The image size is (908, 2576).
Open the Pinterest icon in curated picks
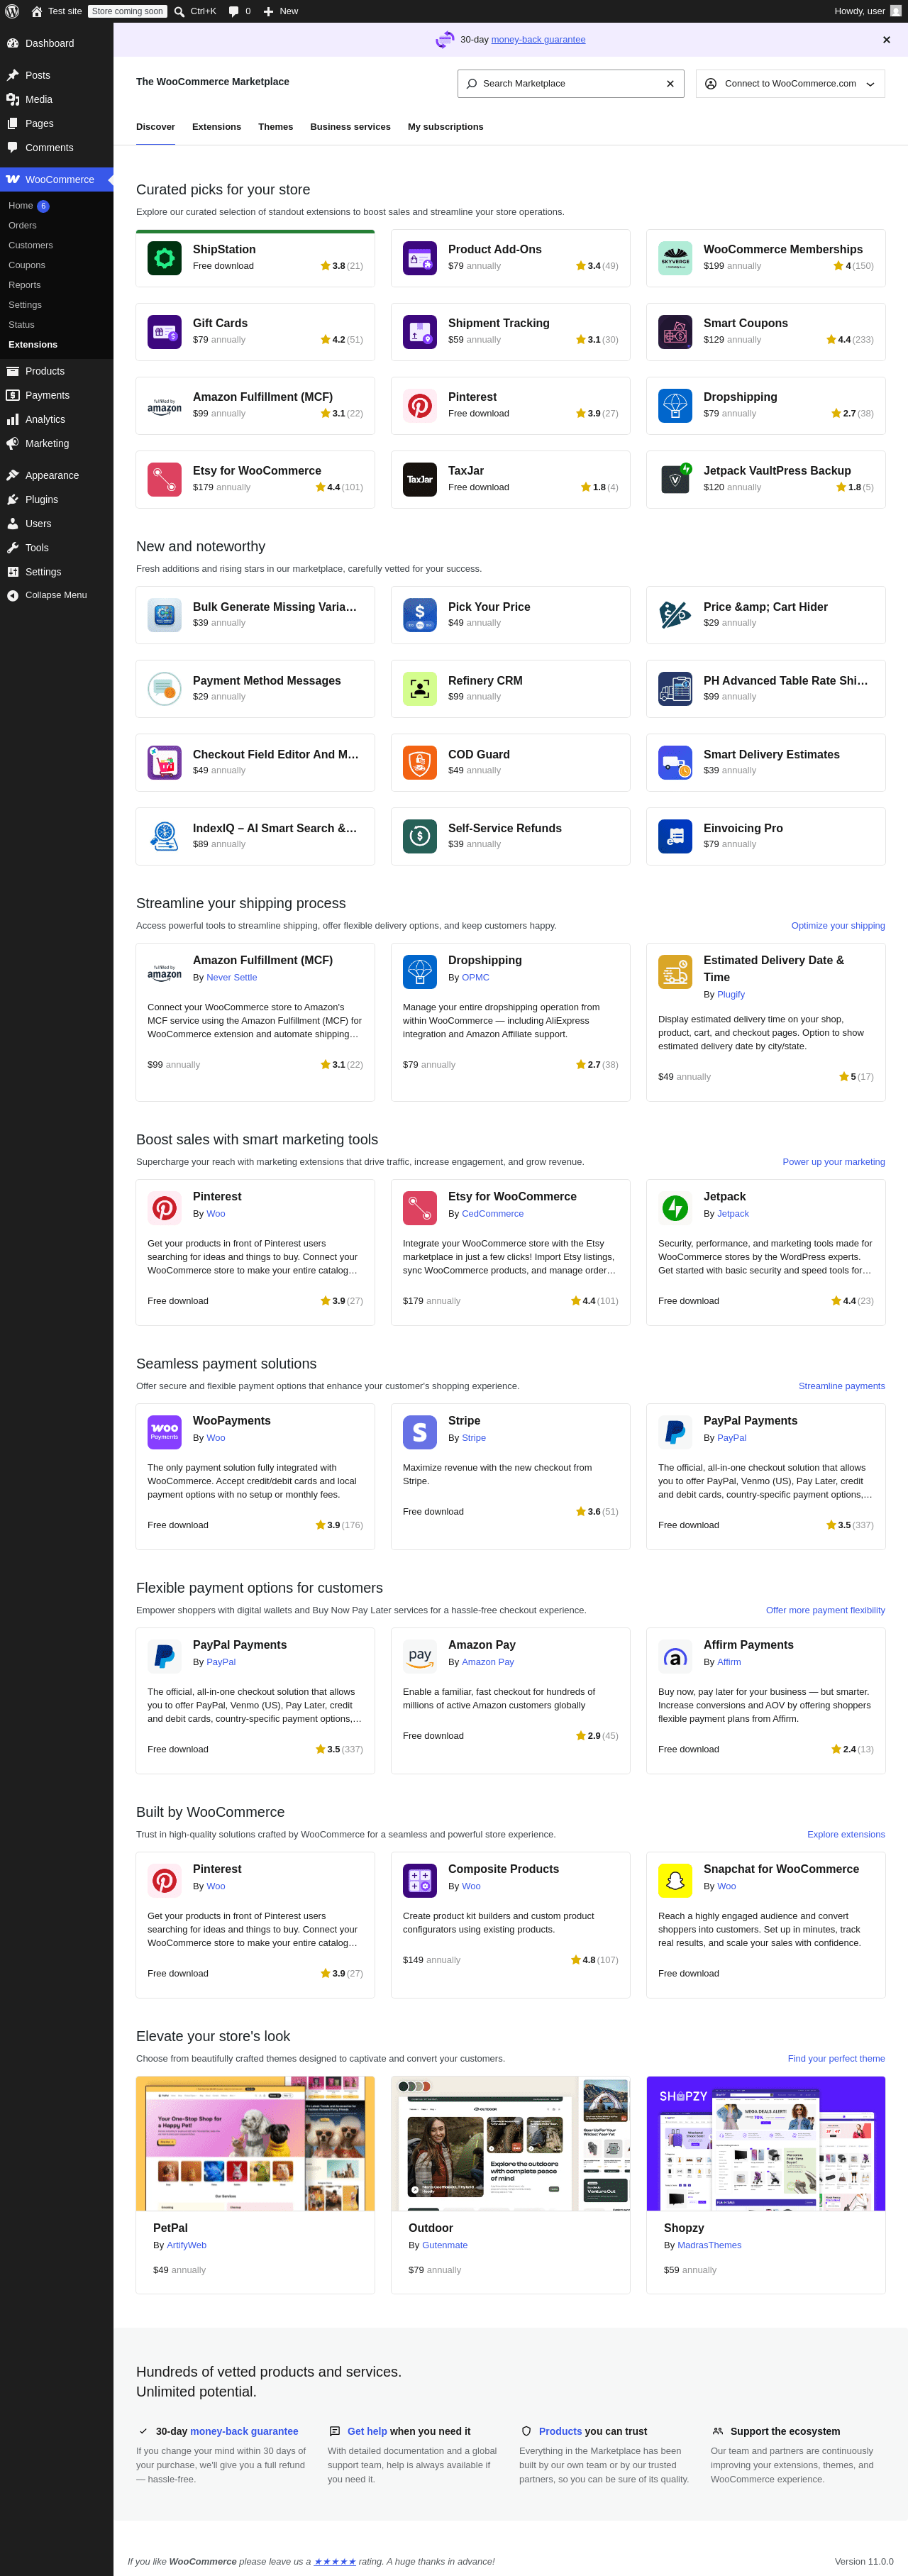coord(420,405)
